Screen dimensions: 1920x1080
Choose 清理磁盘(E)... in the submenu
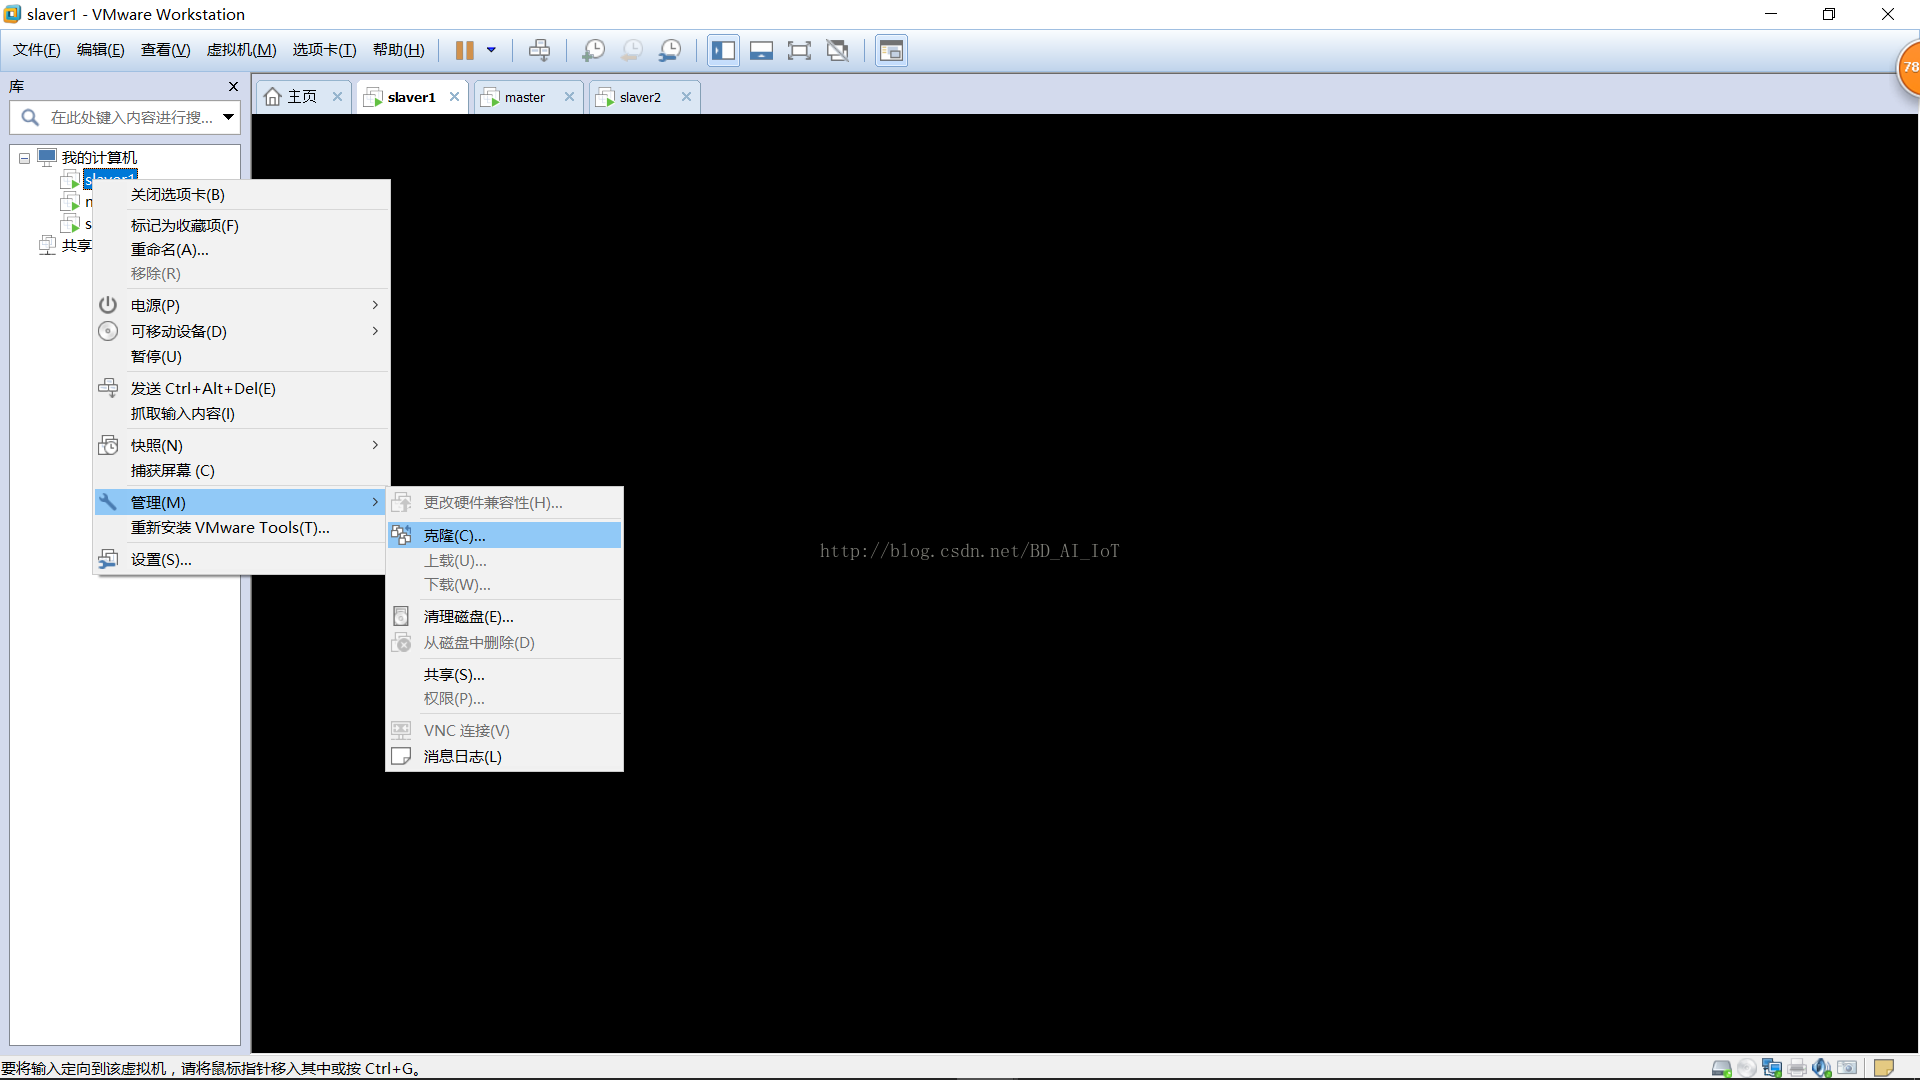pos(505,616)
